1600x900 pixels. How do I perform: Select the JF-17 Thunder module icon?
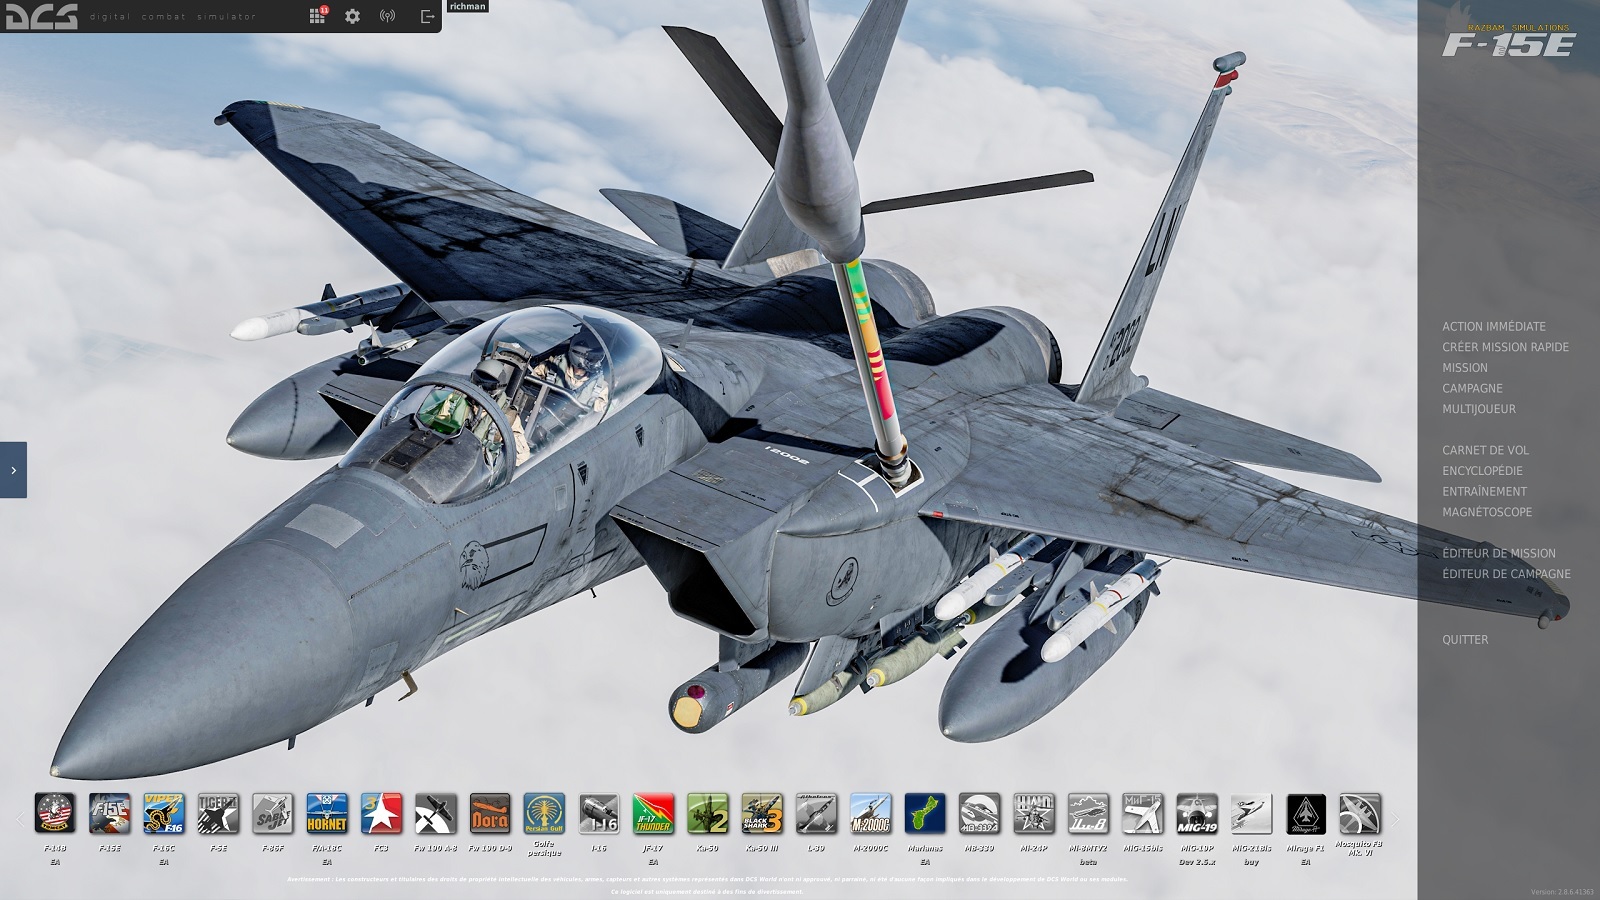pos(653,813)
